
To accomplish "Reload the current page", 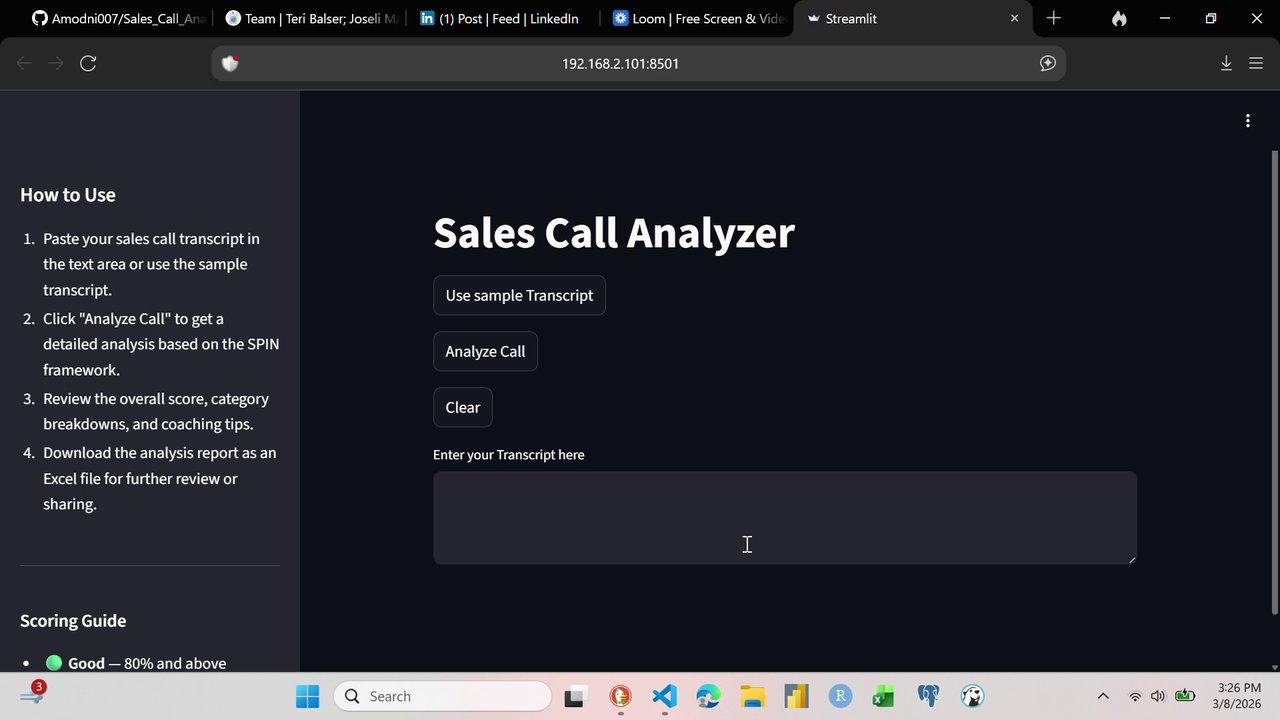I will [x=88, y=63].
